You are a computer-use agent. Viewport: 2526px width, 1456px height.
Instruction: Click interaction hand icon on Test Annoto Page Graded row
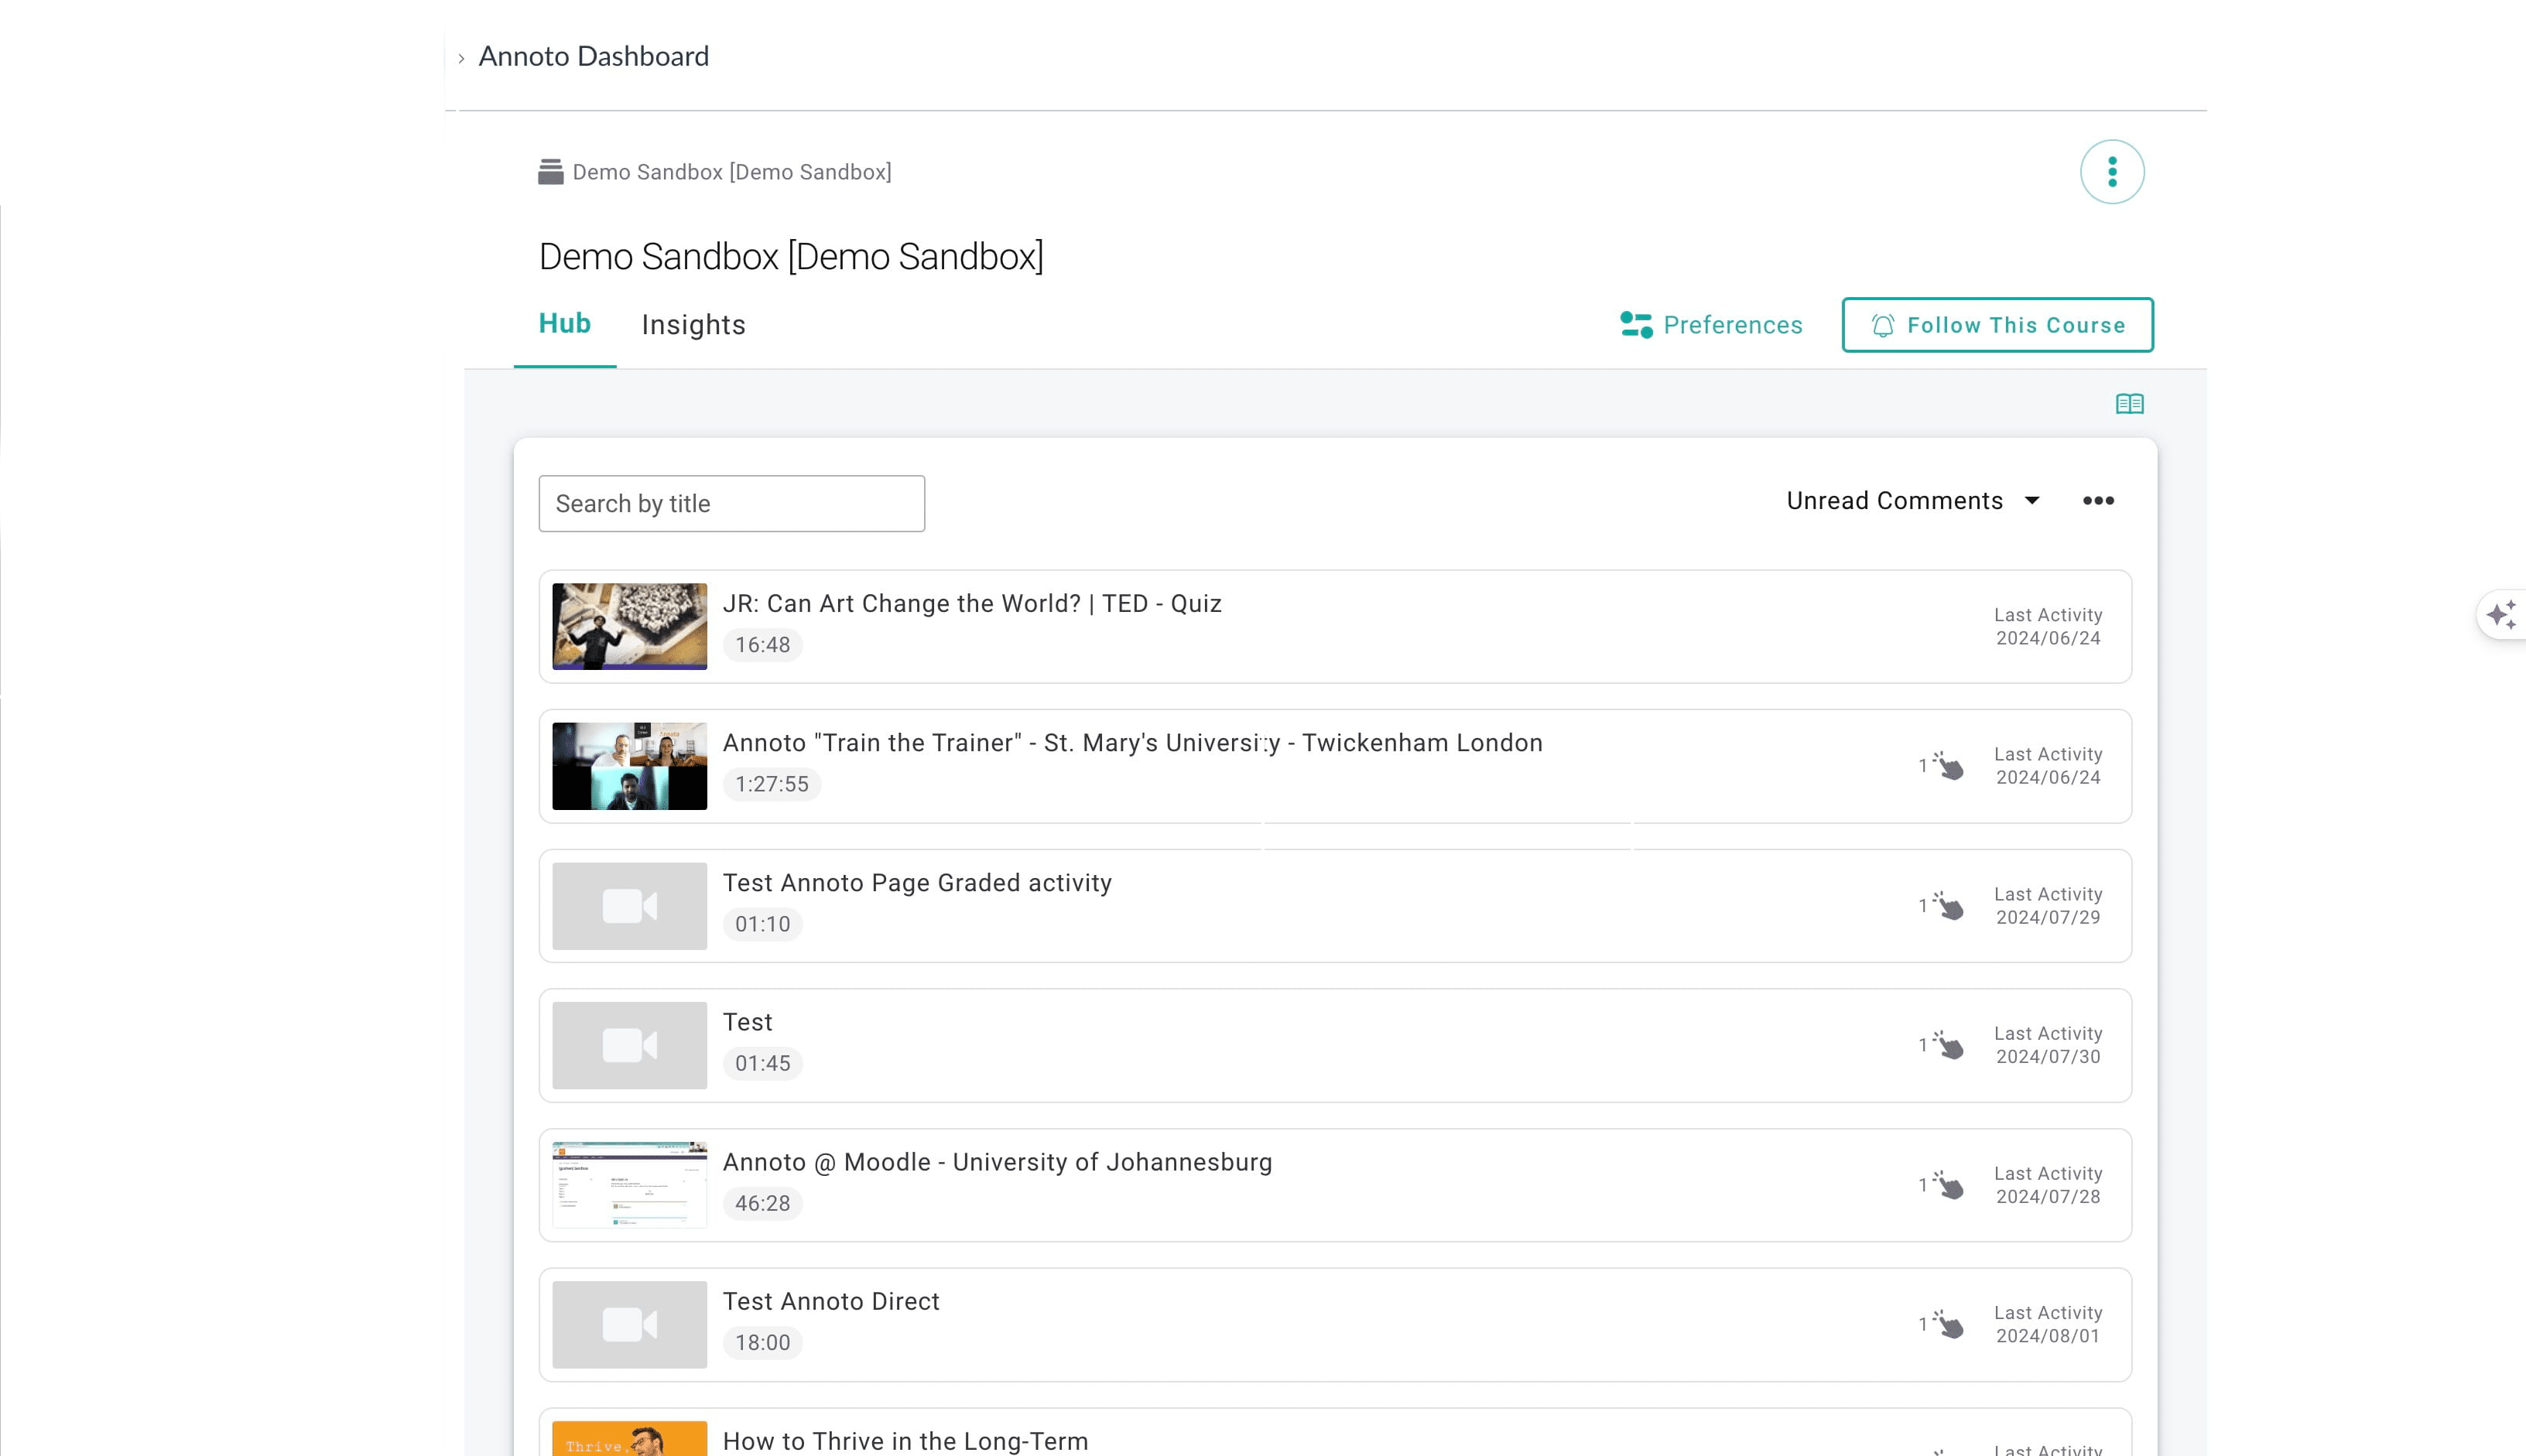(x=1948, y=906)
